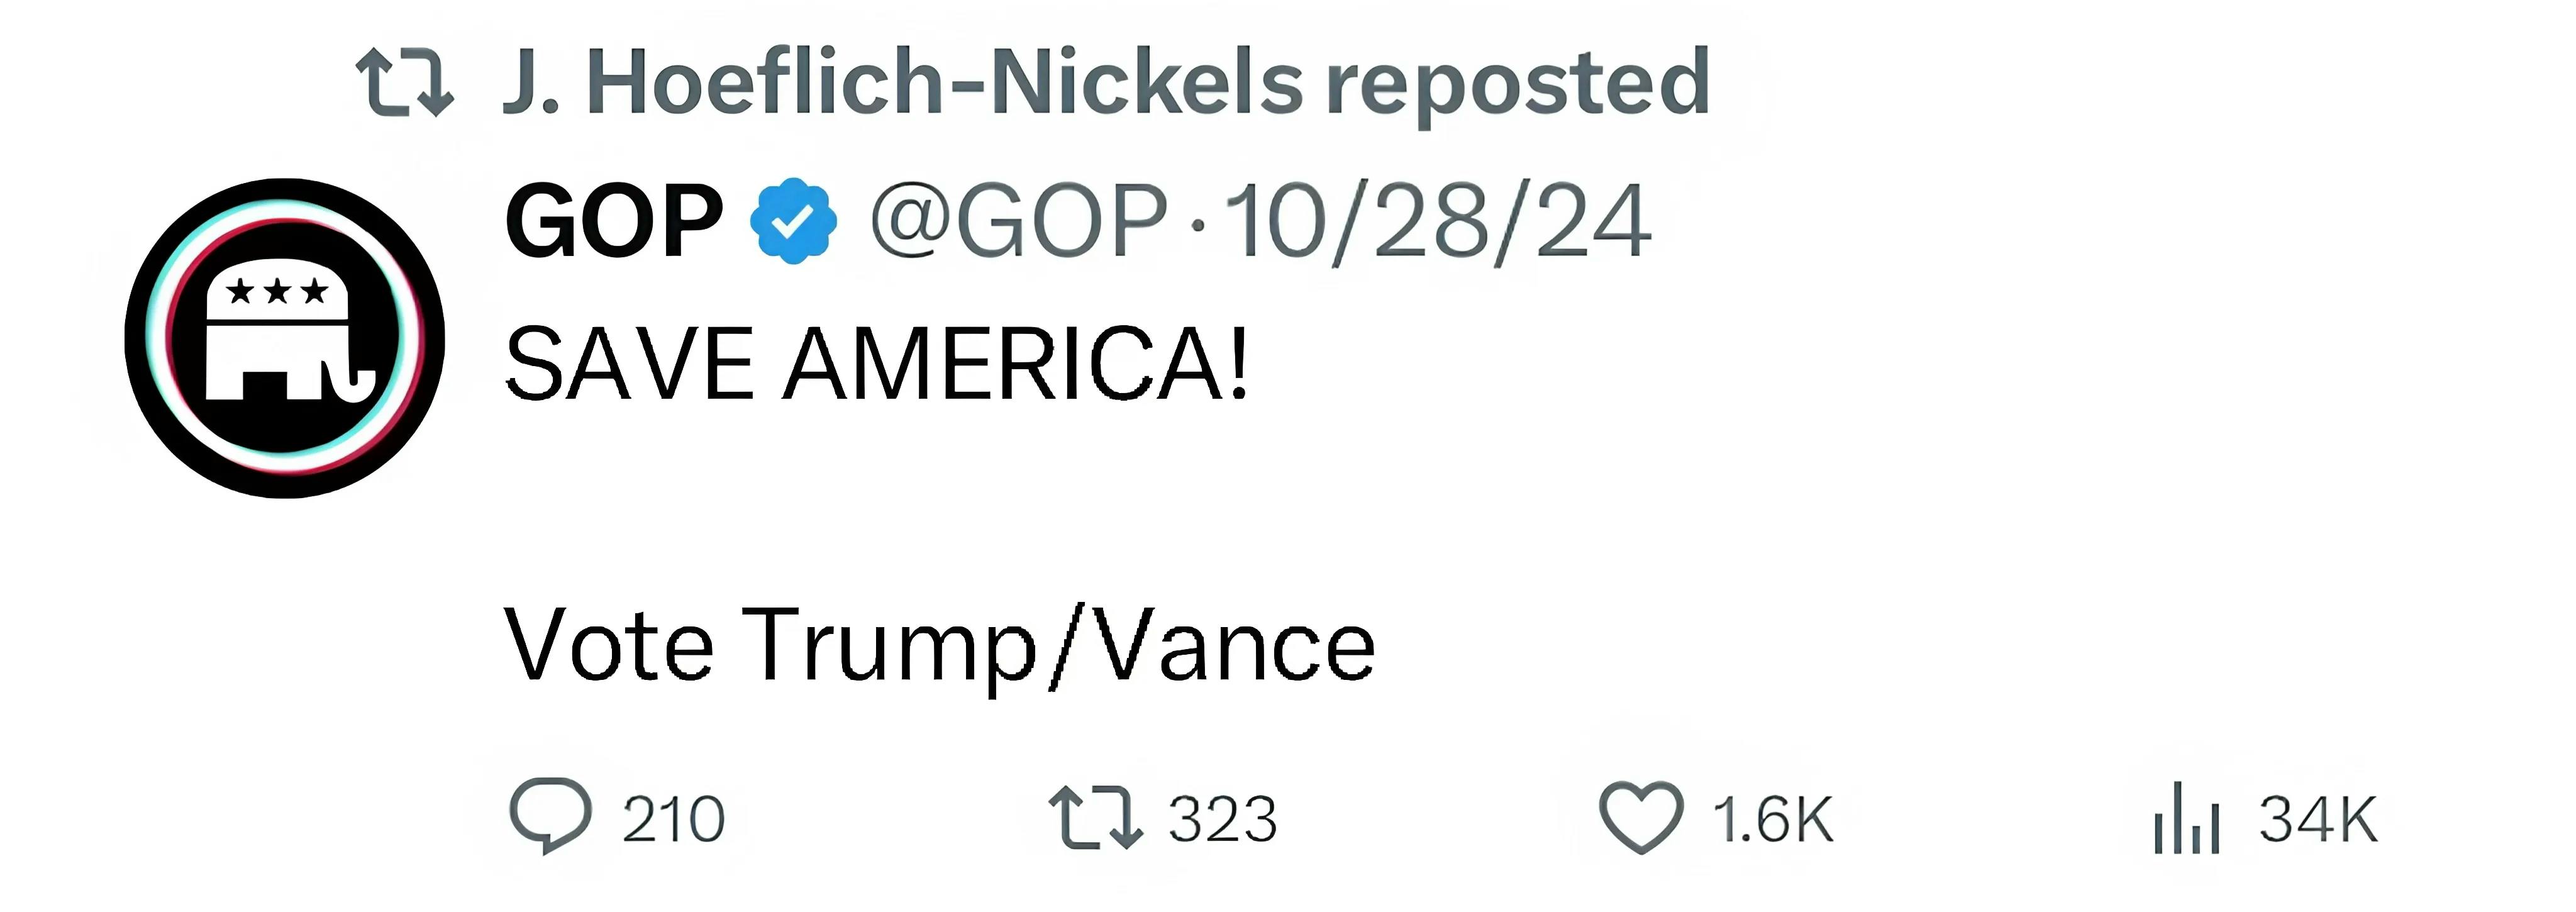2576x912 pixels.
Task: Like the post with the heart icon
Action: (x=1641, y=817)
